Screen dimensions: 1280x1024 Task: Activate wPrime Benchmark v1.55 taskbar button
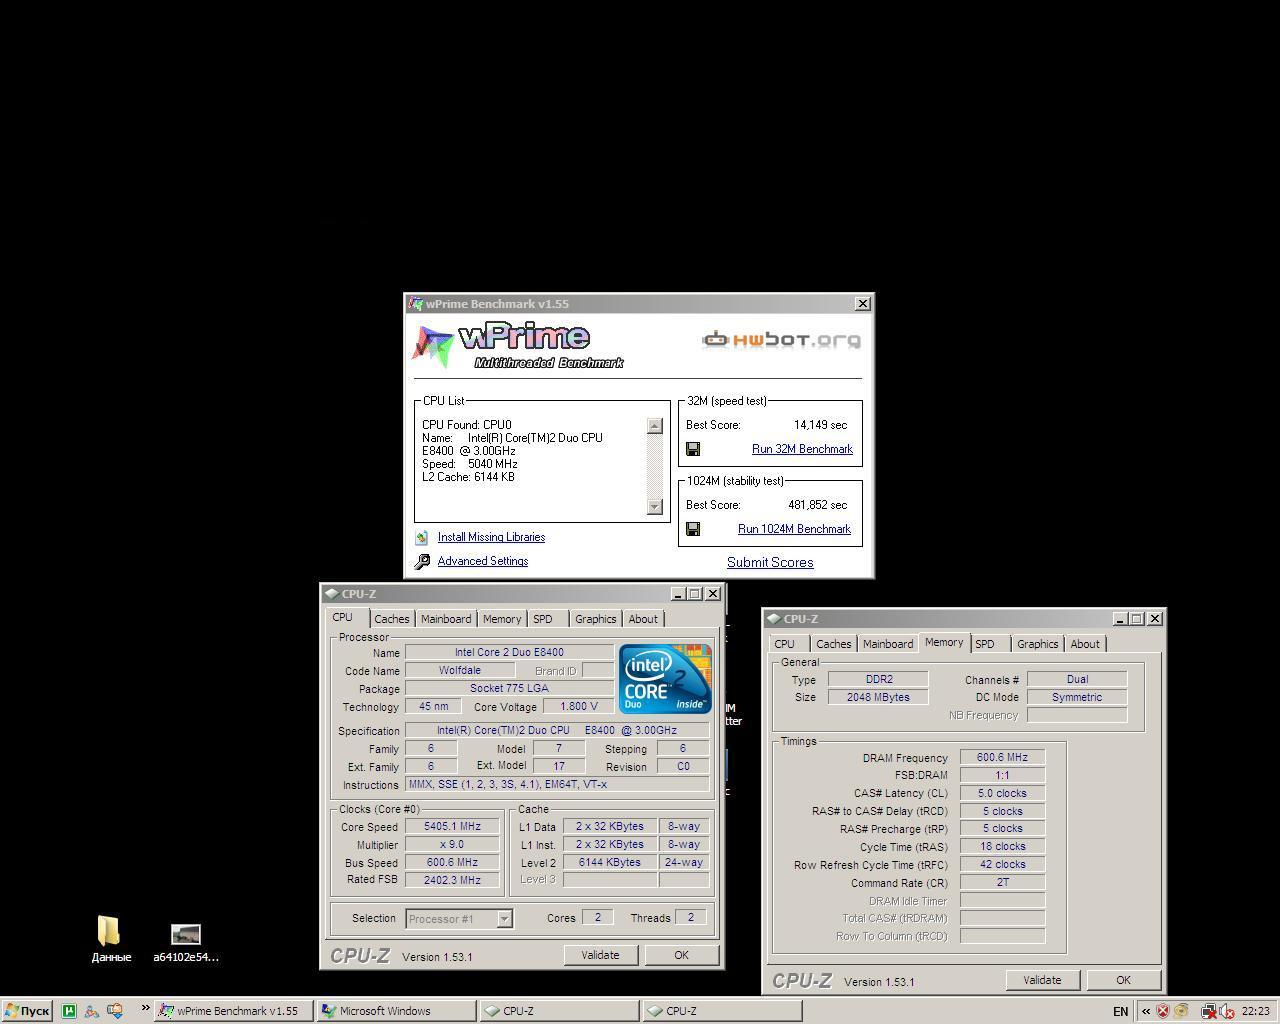coord(233,1011)
